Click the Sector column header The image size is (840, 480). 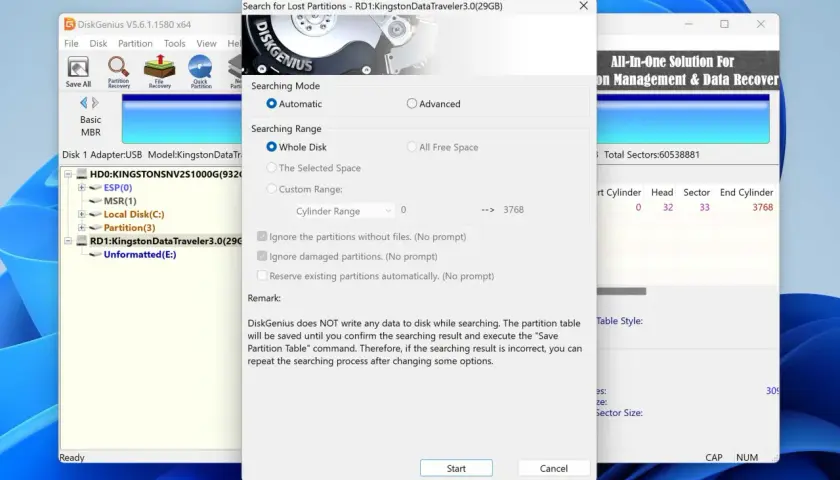point(696,192)
